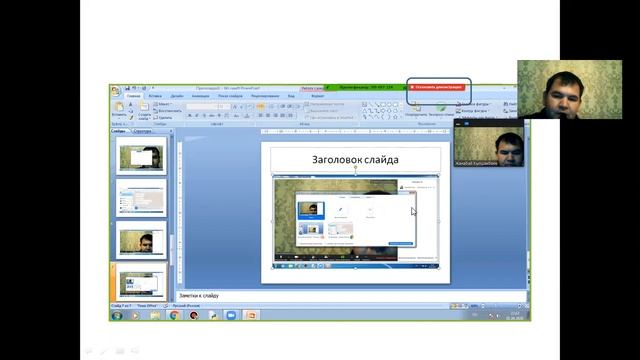This screenshot has width=640, height=360.
Task: Select the star shape in shapes gallery
Action: 395,117
